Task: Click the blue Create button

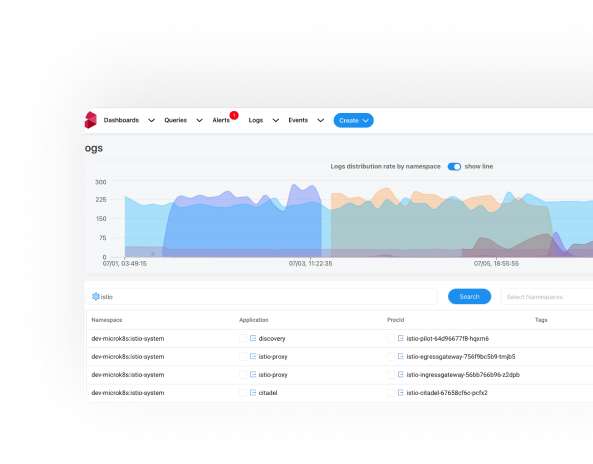Action: (354, 120)
